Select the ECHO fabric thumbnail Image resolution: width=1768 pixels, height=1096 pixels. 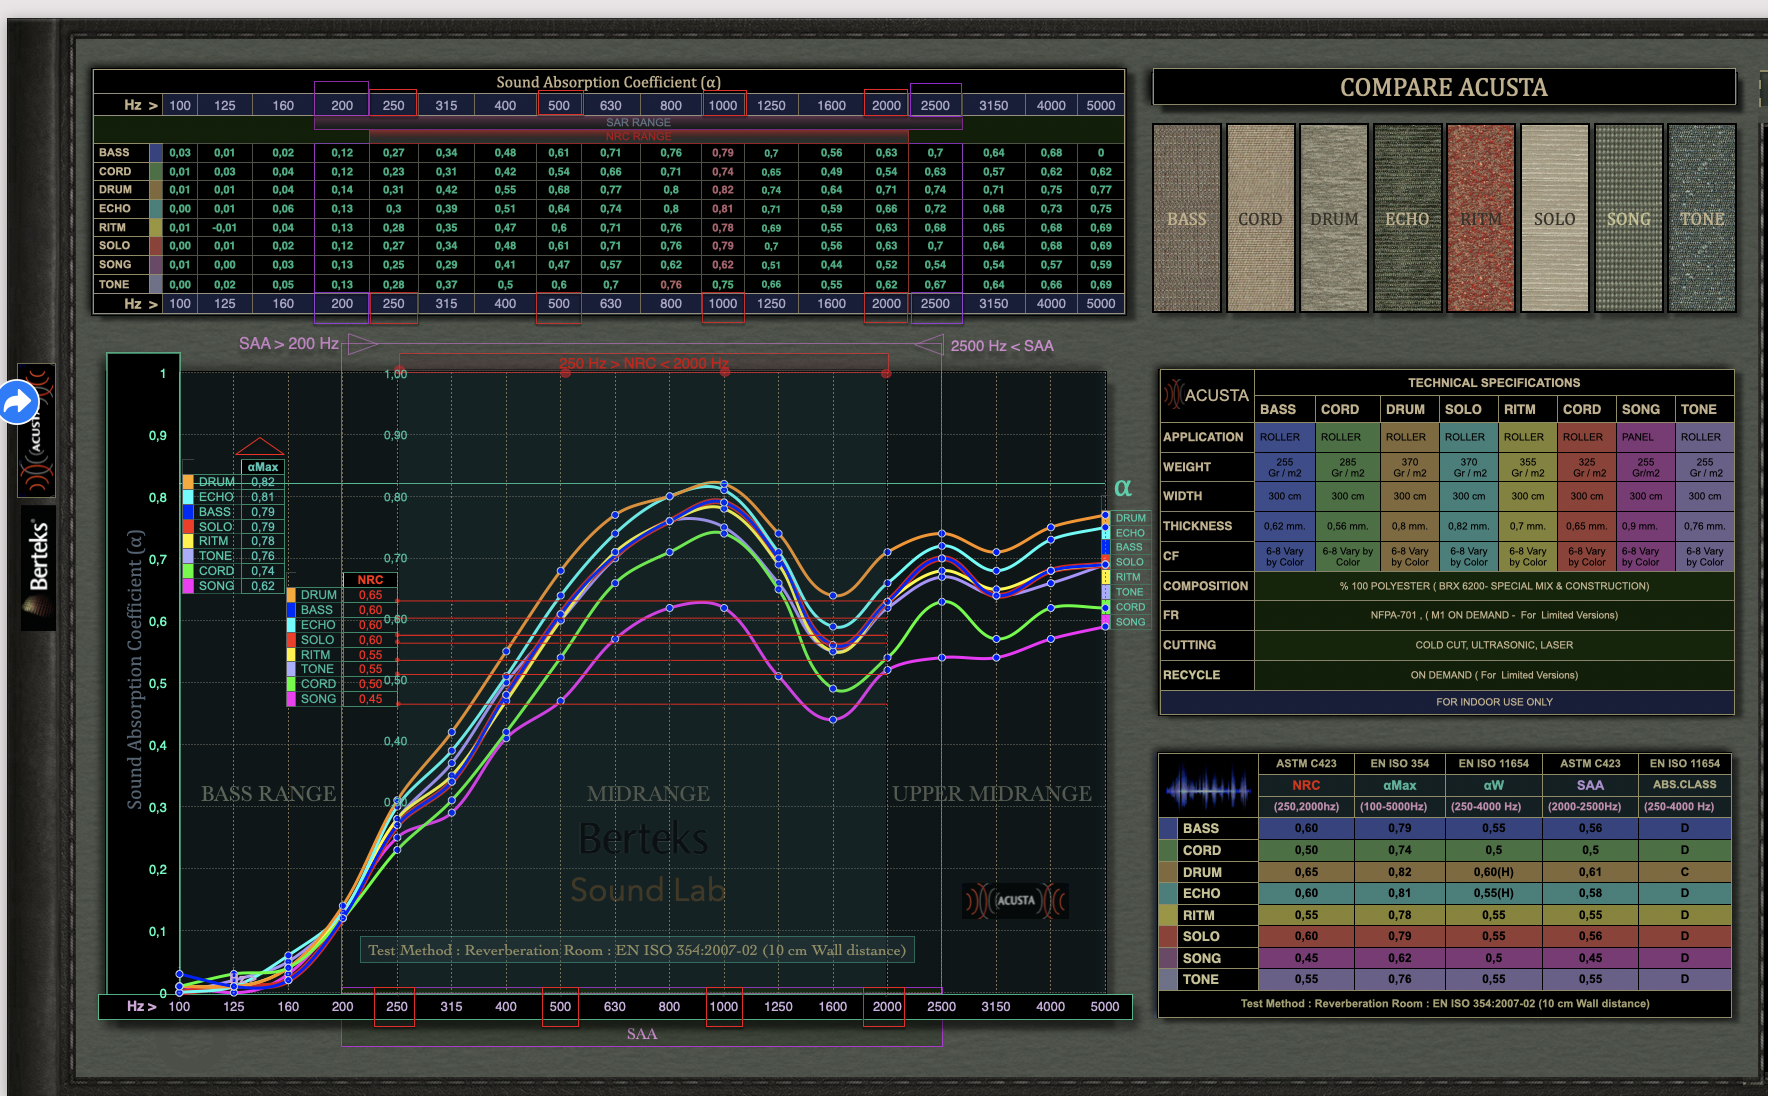pyautogui.click(x=1408, y=218)
